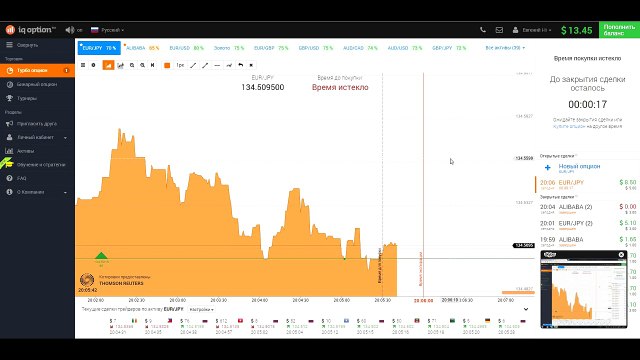Click the Thomson Reuters logo

(x=87, y=280)
